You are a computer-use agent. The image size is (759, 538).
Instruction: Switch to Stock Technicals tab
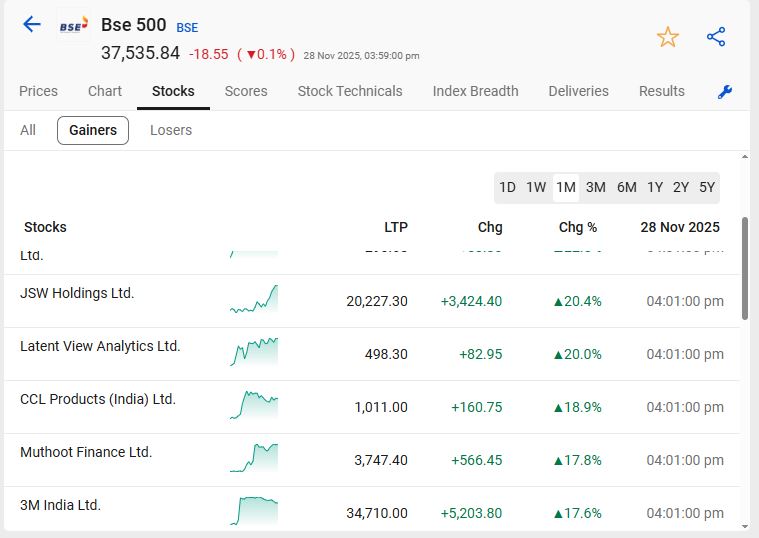click(350, 91)
